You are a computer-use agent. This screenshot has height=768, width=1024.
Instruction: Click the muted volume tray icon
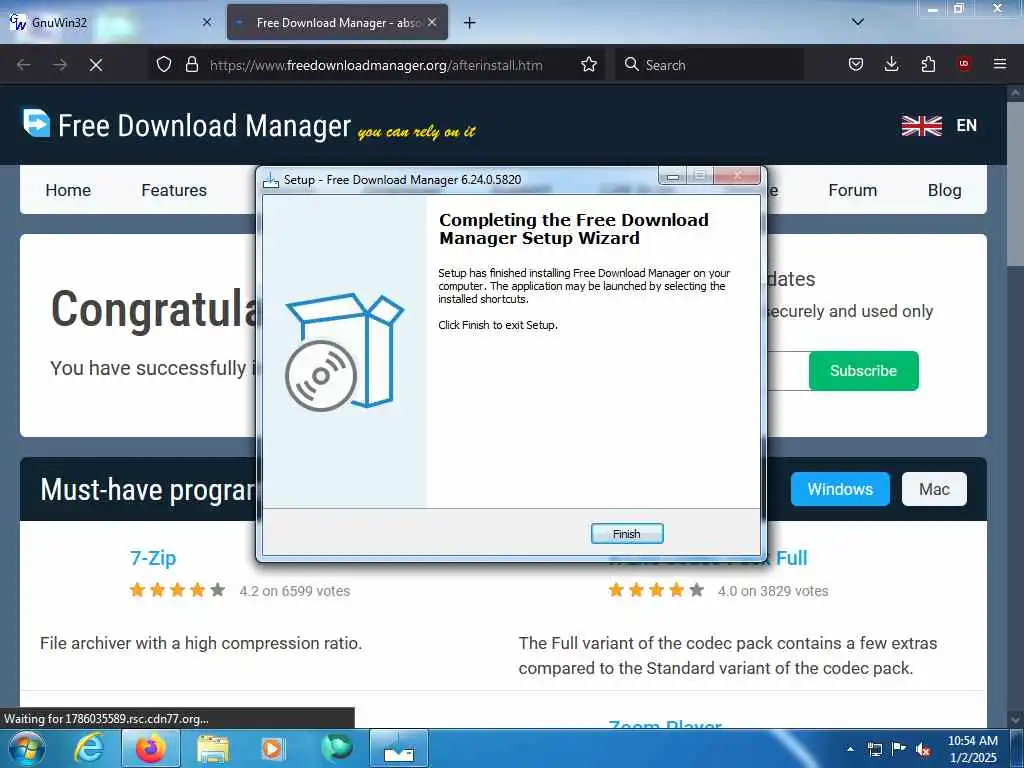[923, 750]
